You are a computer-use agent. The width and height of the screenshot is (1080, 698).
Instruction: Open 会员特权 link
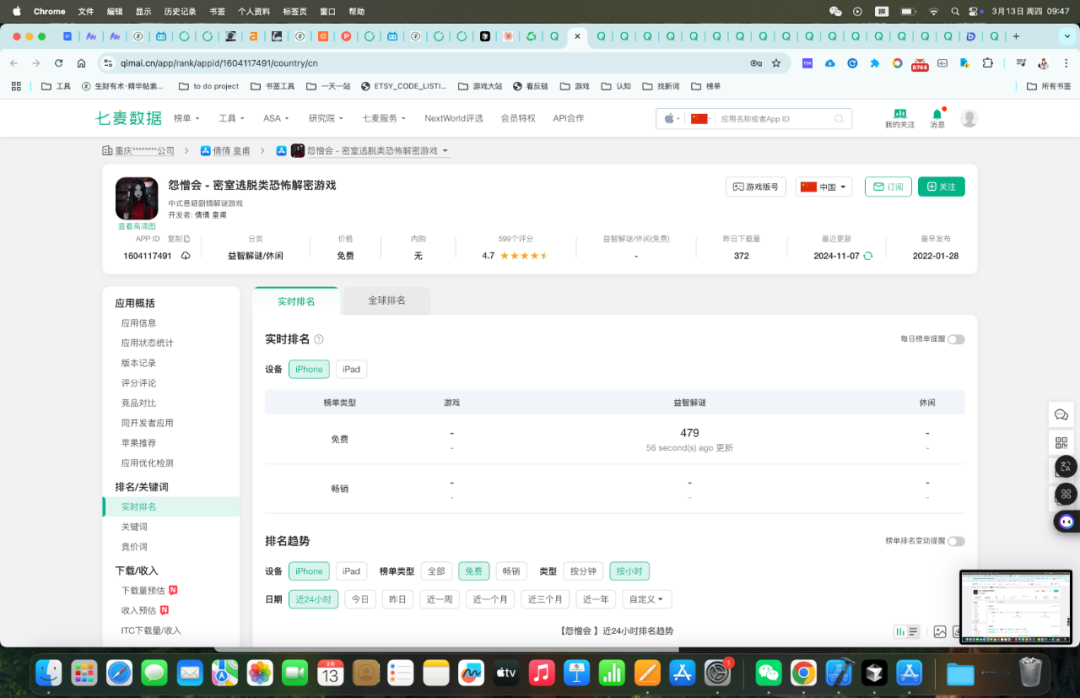tap(518, 118)
